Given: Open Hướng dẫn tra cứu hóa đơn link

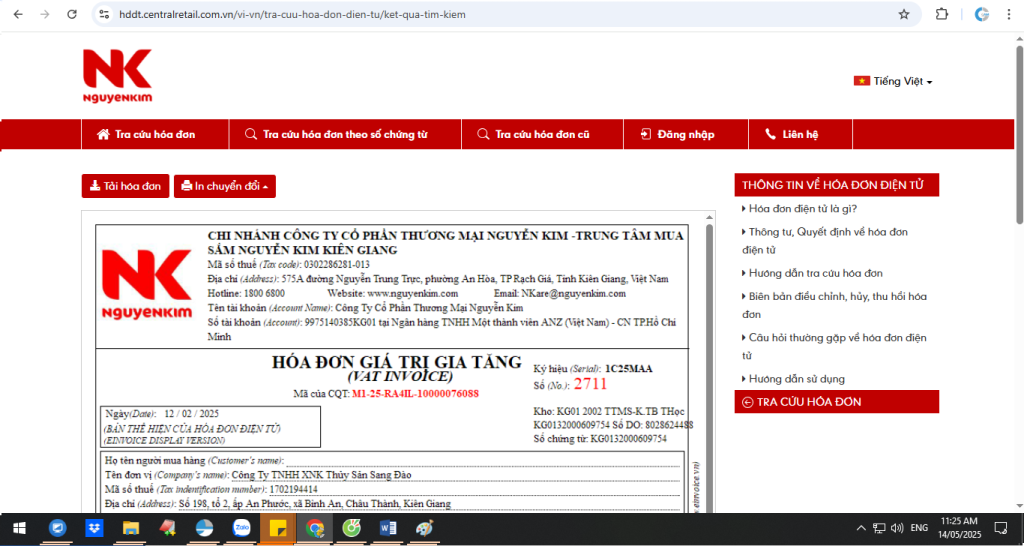Looking at the screenshot, I should click(815, 273).
